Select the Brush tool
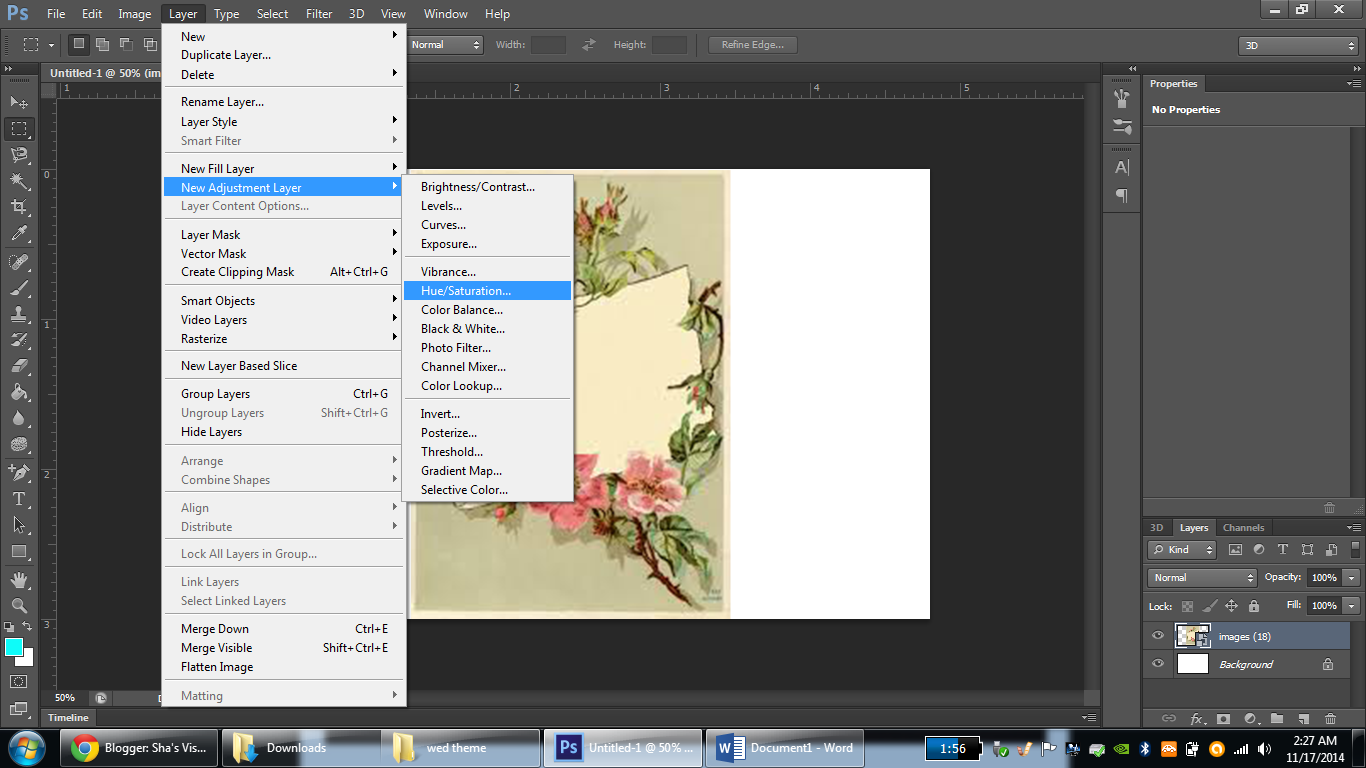 [x=19, y=288]
